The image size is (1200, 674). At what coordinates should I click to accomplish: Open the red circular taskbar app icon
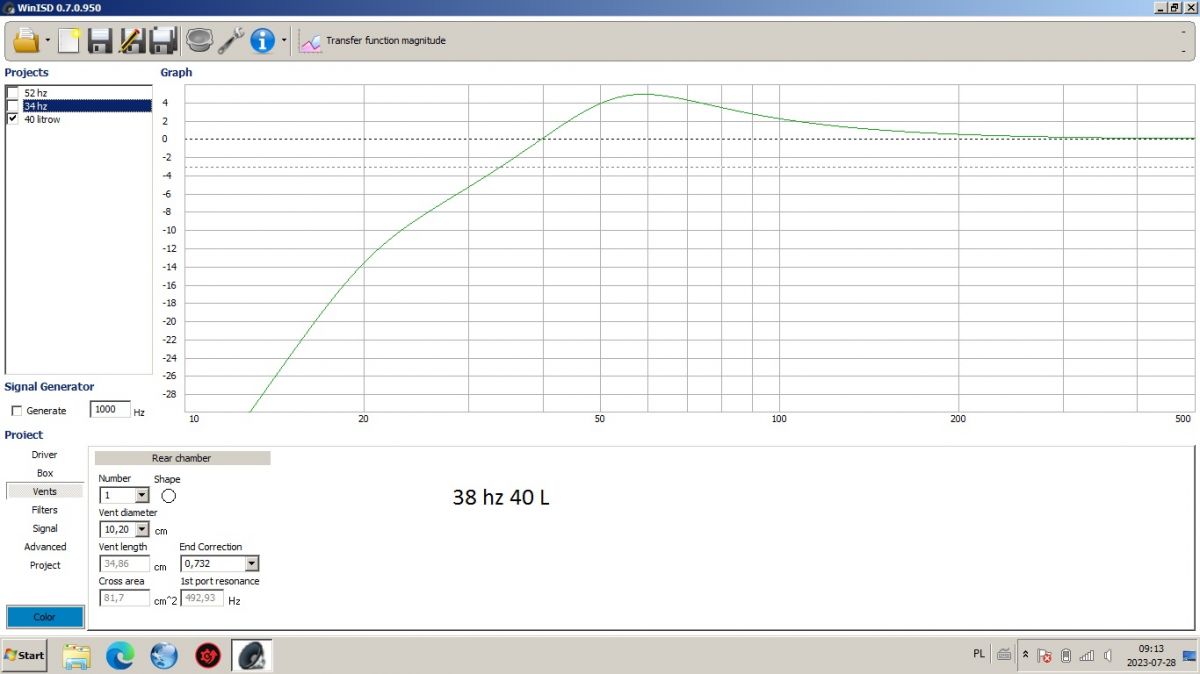[x=208, y=656]
